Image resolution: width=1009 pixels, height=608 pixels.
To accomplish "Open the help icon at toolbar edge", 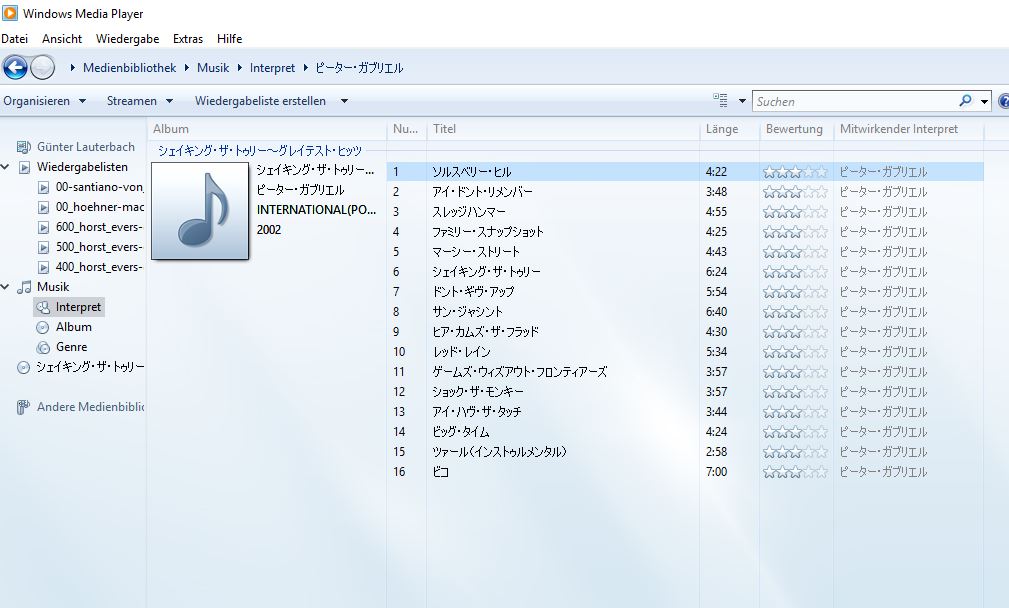I will [x=1004, y=101].
